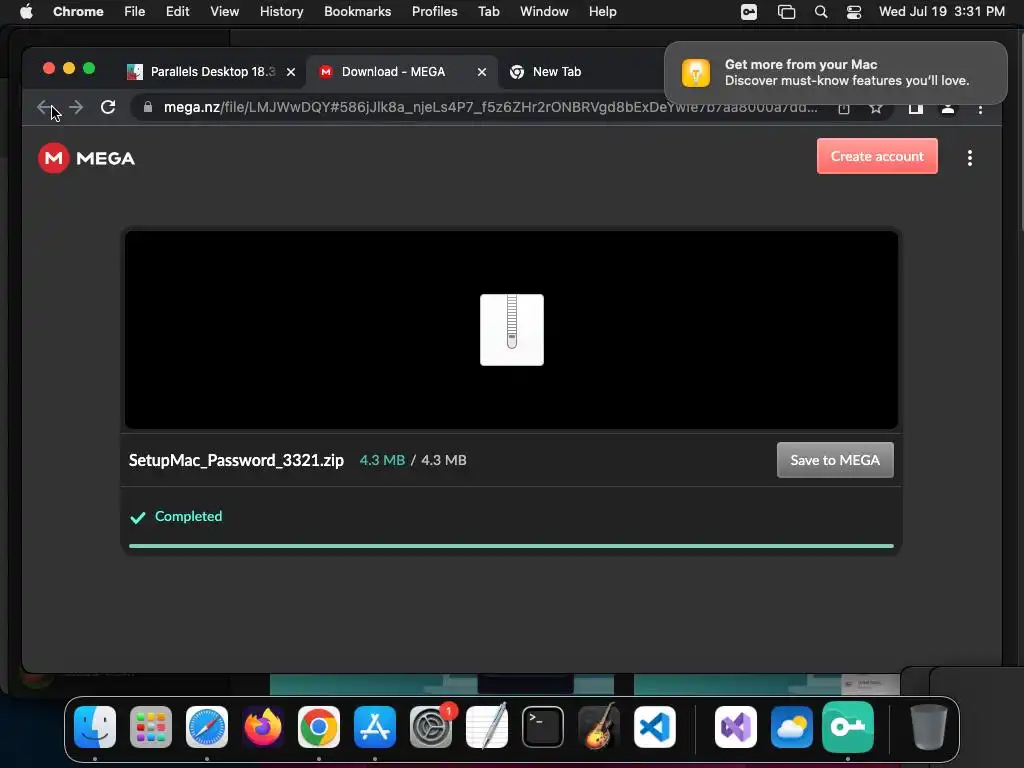The width and height of the screenshot is (1024, 768).
Task: Click the lock icon in address bar
Action: pos(148,107)
